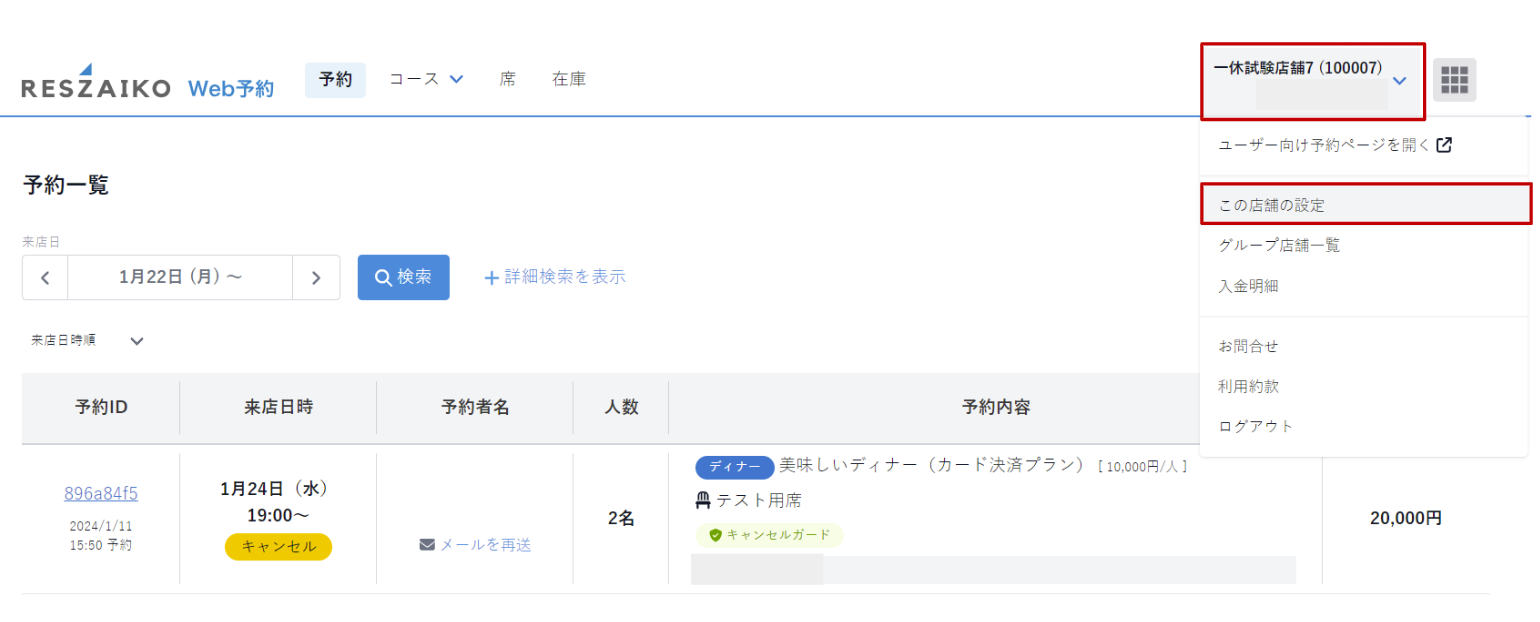
Task: Select ログアウト to log out
Action: 1255,426
